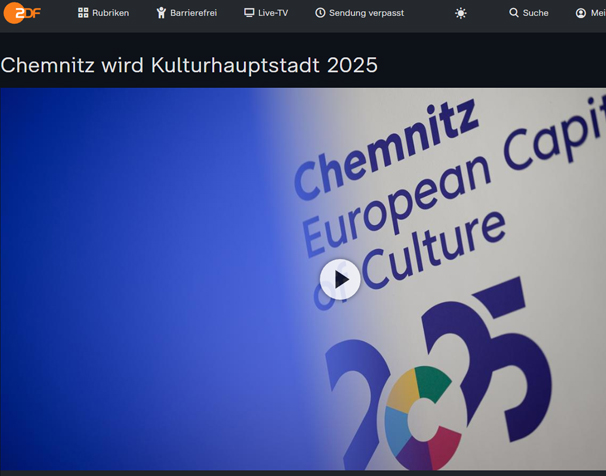Open the user account profile icon

coord(581,13)
